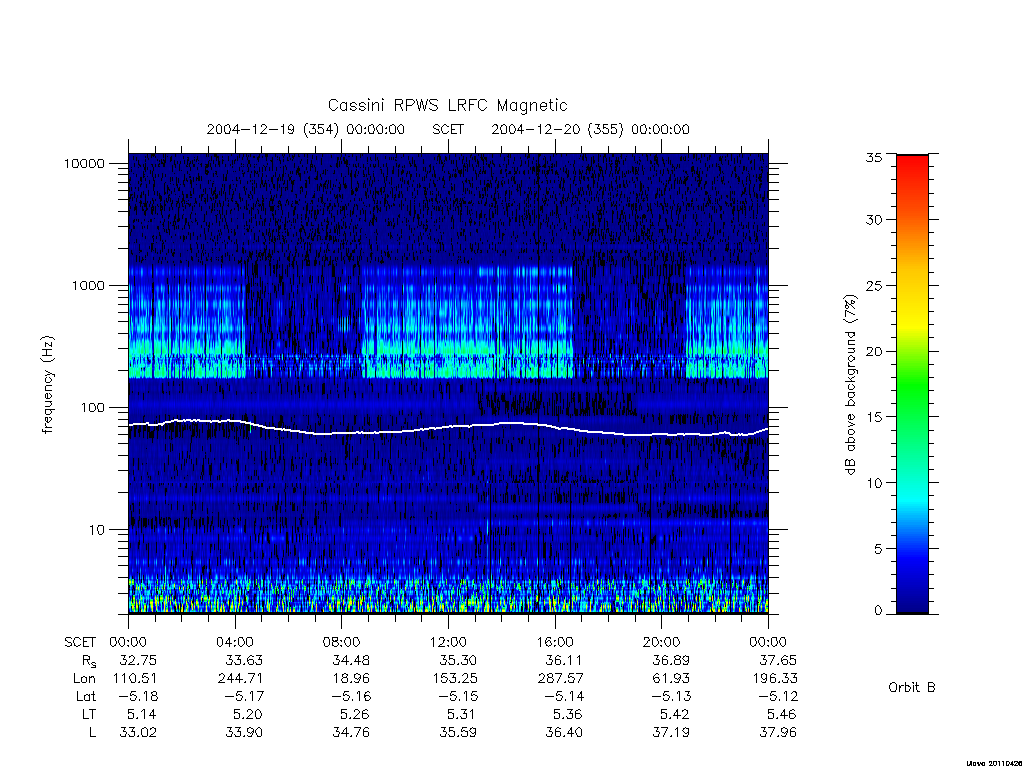Click L value '37.96'

tap(778, 733)
